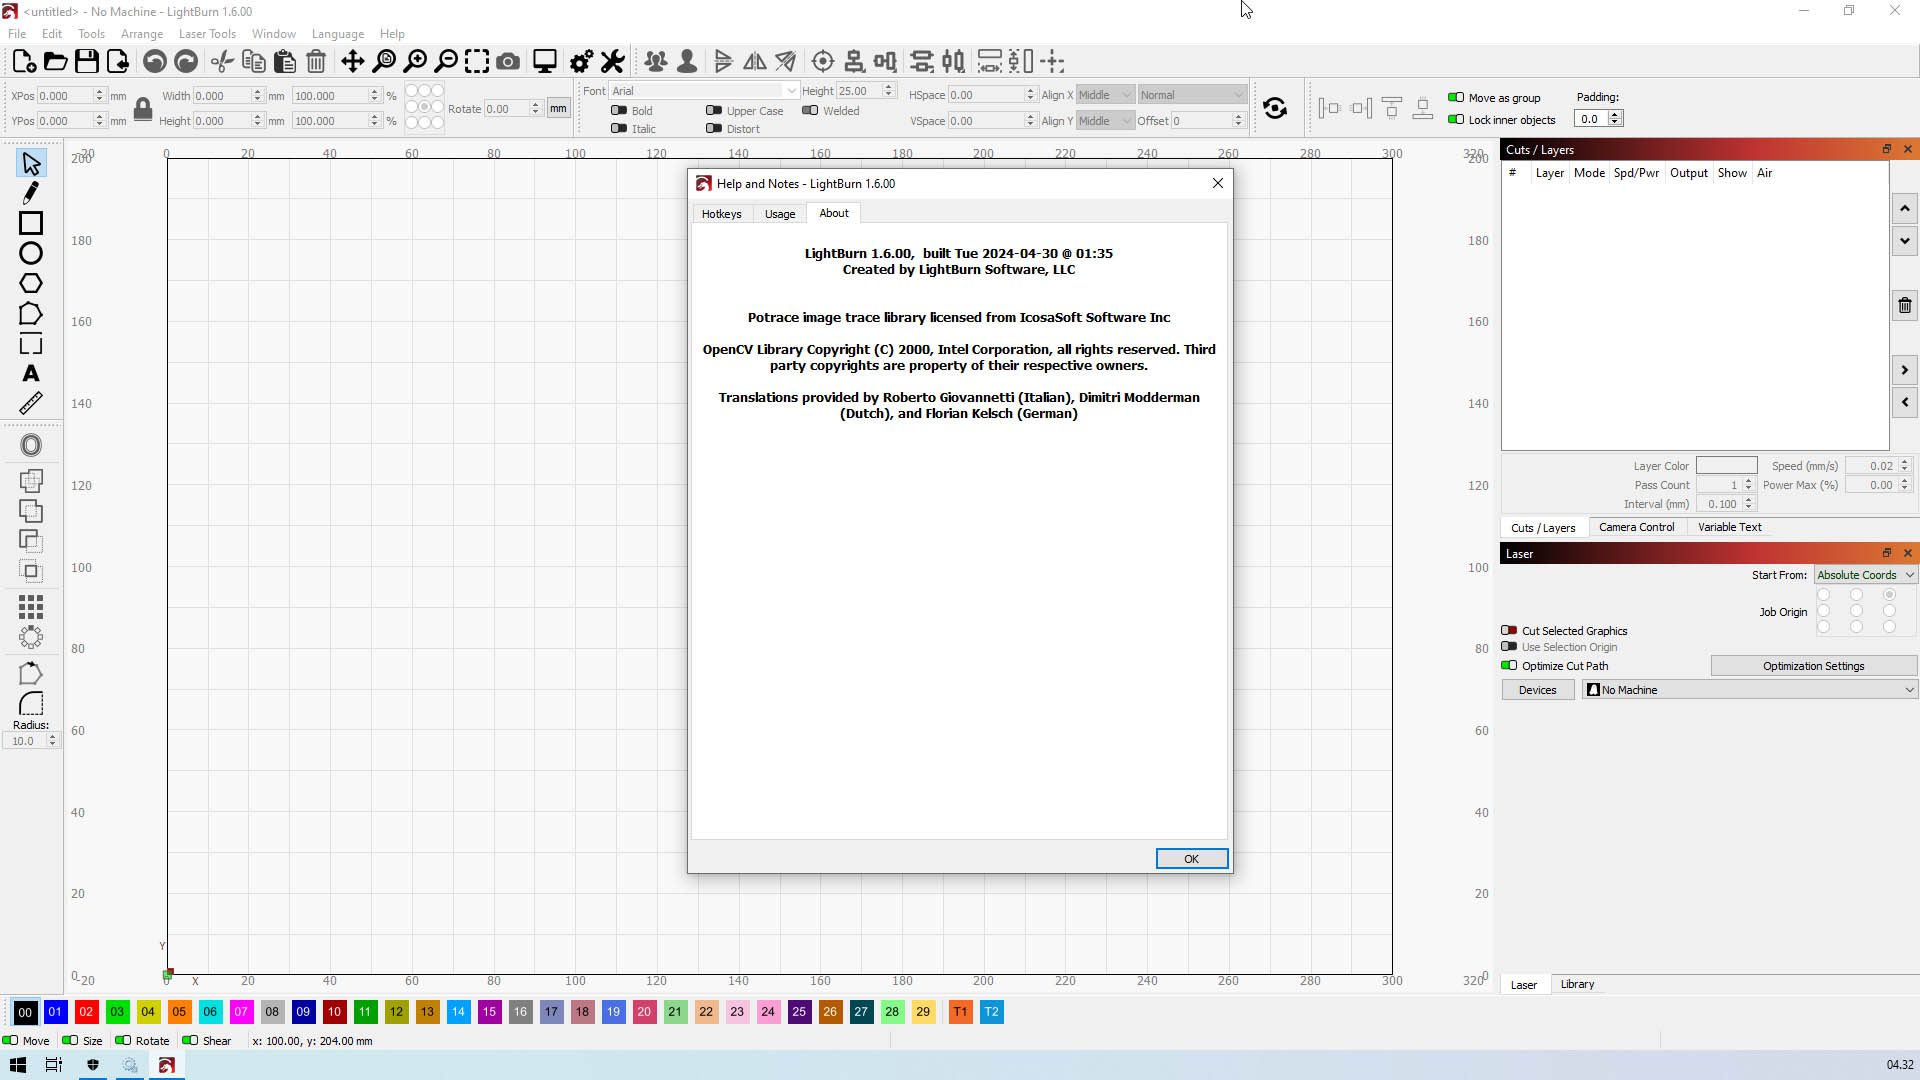
Task: Switch to the Hotkeys tab
Action: click(x=721, y=214)
